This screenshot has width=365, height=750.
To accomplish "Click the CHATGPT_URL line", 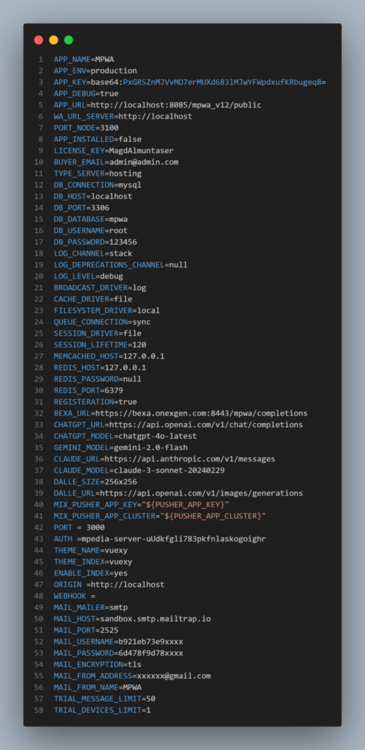I will [178, 425].
